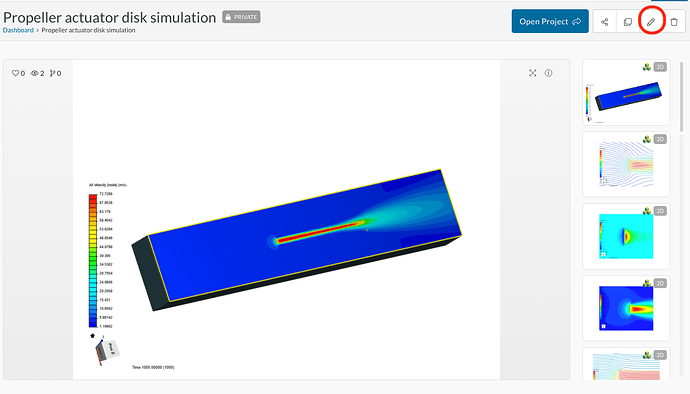Click the 2D badge on second thumbnail
The image size is (690, 394).
(x=660, y=139)
